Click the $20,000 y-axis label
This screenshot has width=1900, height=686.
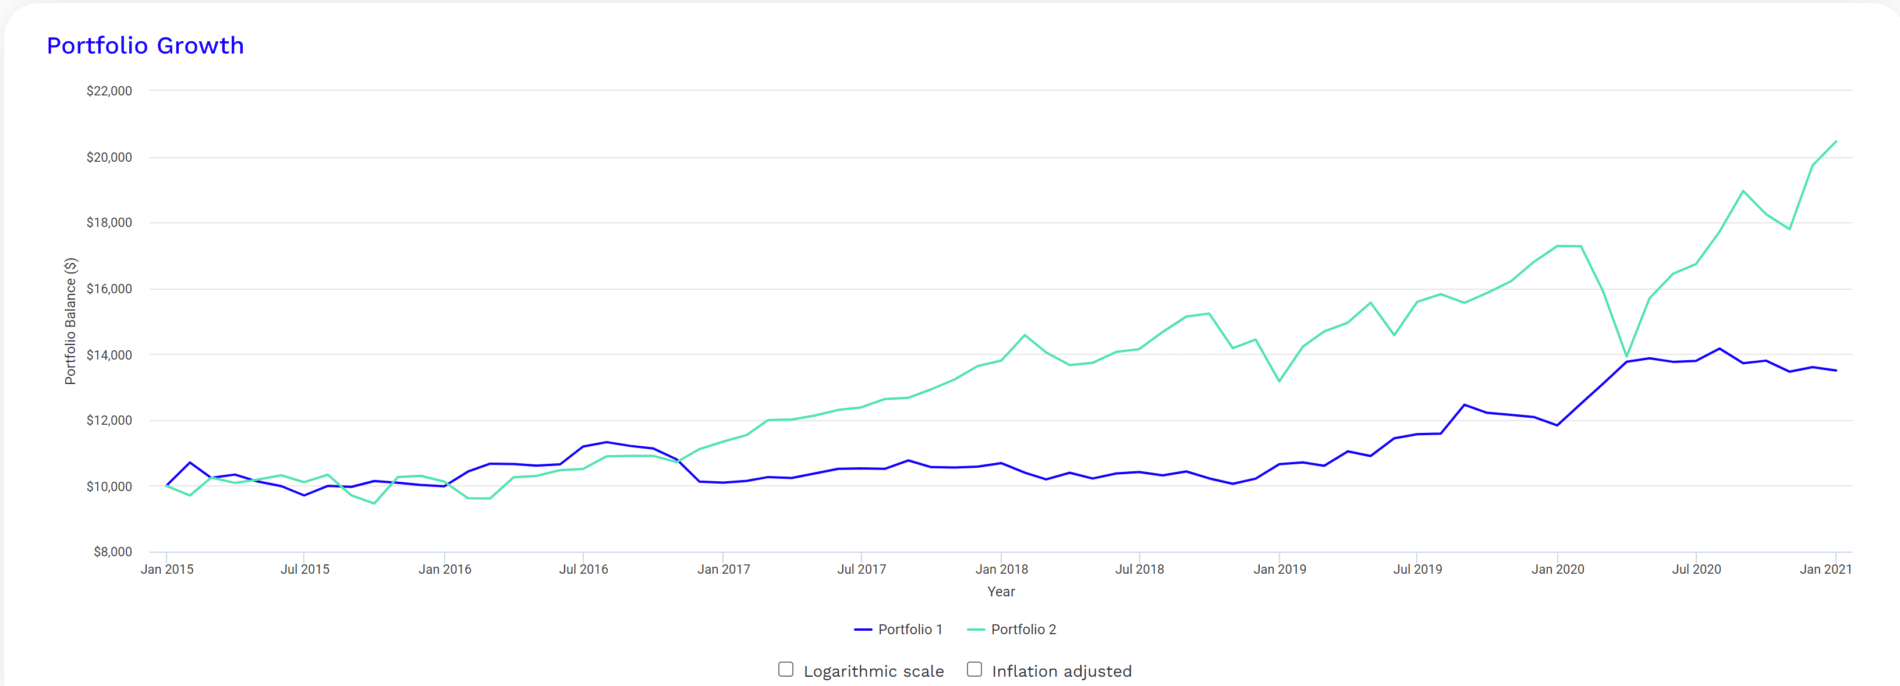(x=109, y=157)
